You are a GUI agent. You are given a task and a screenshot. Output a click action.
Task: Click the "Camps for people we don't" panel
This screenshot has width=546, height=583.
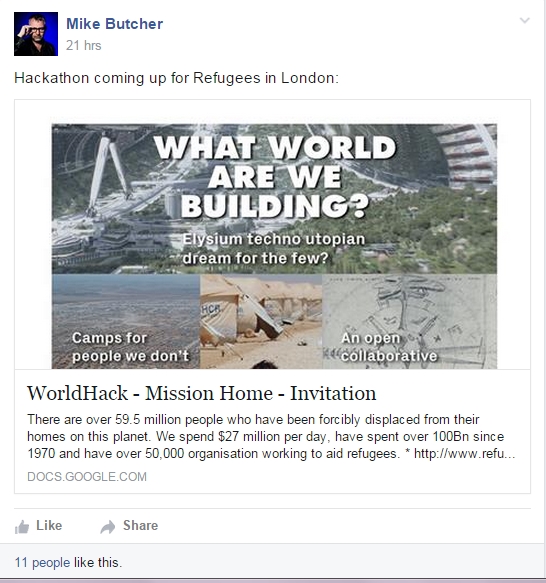click(x=126, y=322)
